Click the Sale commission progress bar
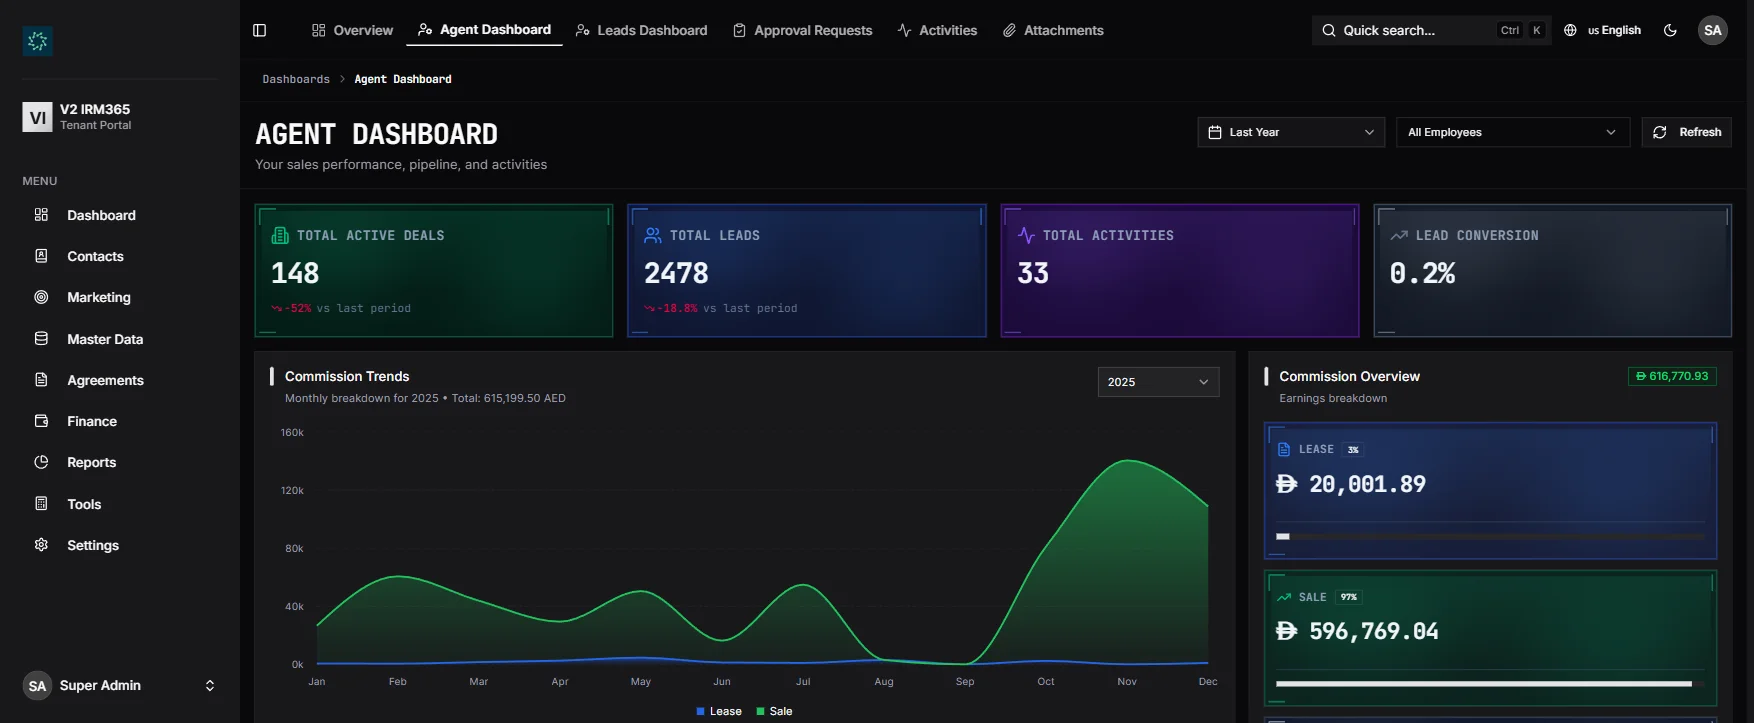 click(x=1483, y=684)
